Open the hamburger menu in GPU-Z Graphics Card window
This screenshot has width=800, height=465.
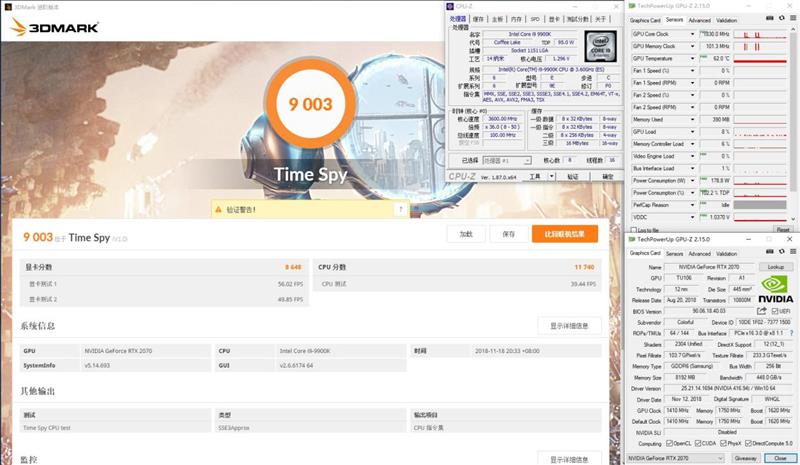click(793, 251)
